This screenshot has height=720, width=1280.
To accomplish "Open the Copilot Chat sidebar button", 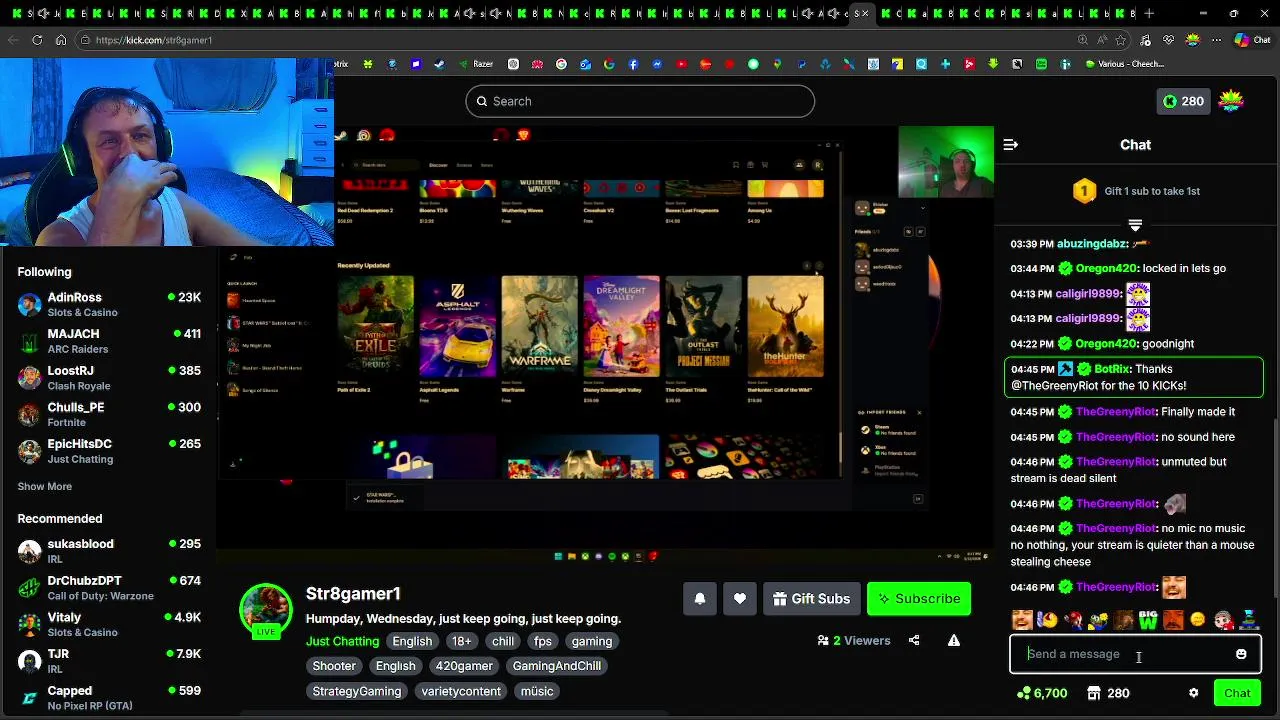I will pyautogui.click(x=1254, y=40).
